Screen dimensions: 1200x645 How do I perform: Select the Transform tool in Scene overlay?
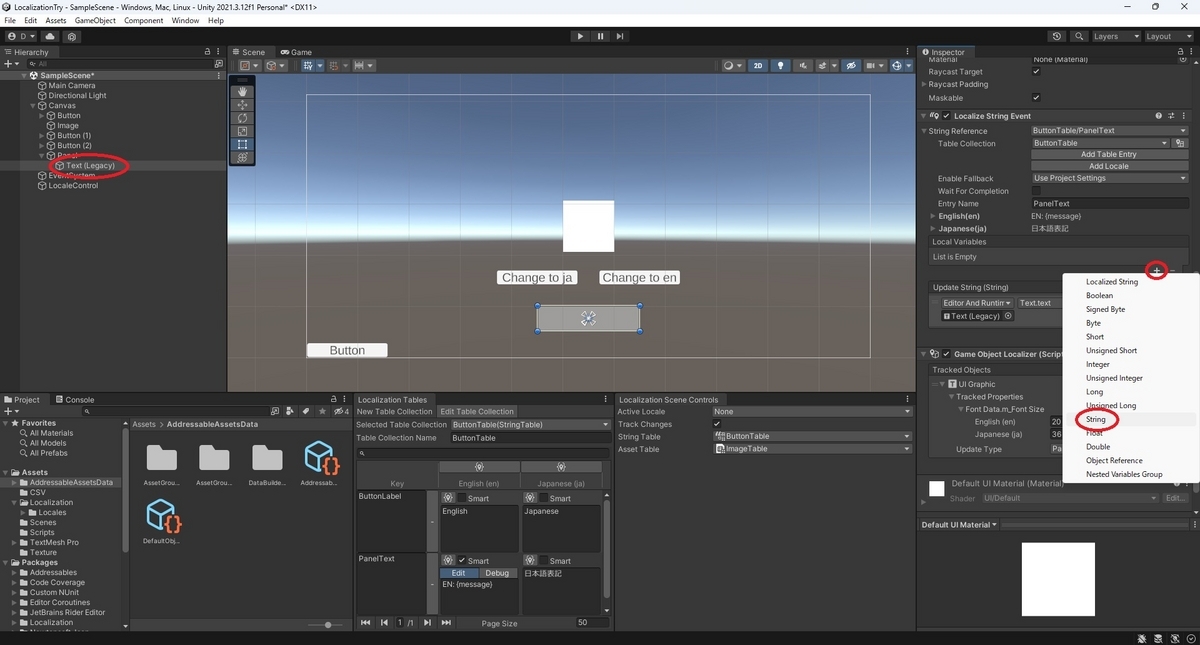(241, 158)
